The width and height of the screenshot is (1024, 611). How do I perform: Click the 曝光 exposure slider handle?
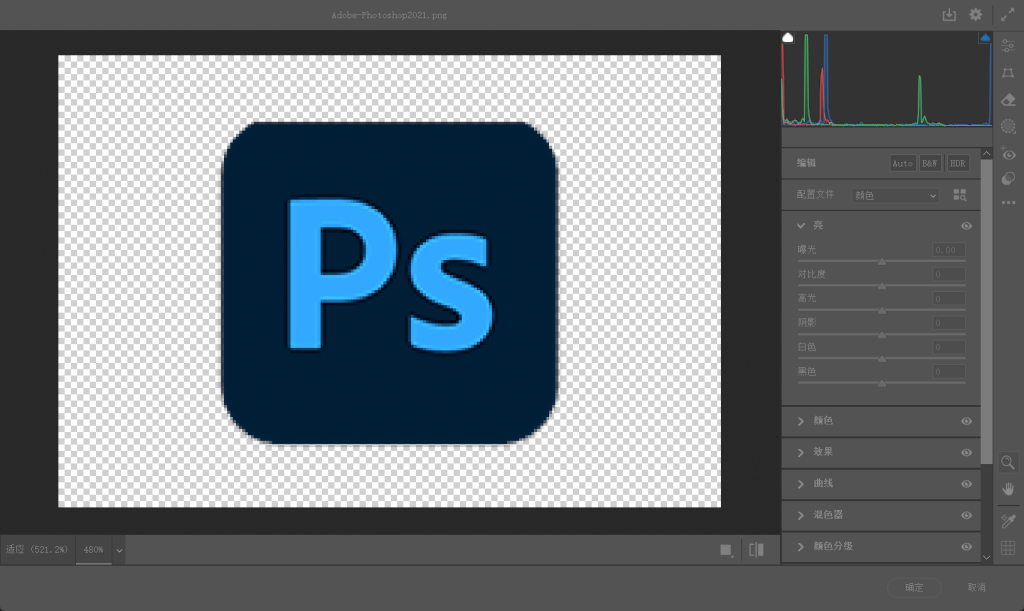(881, 260)
